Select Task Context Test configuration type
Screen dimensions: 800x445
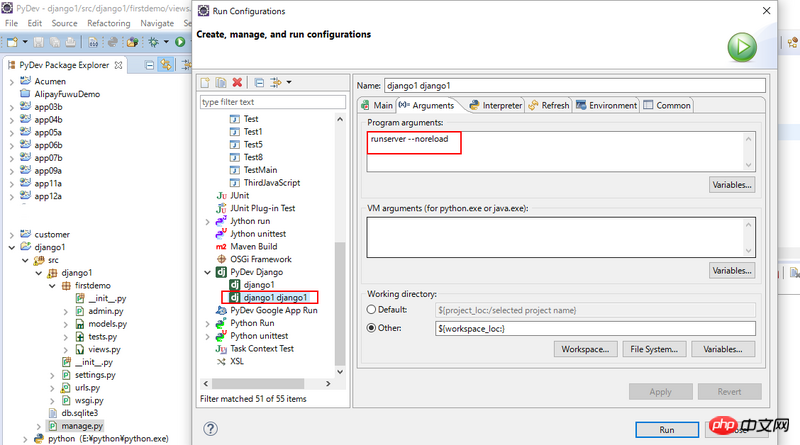pyautogui.click(x=262, y=349)
